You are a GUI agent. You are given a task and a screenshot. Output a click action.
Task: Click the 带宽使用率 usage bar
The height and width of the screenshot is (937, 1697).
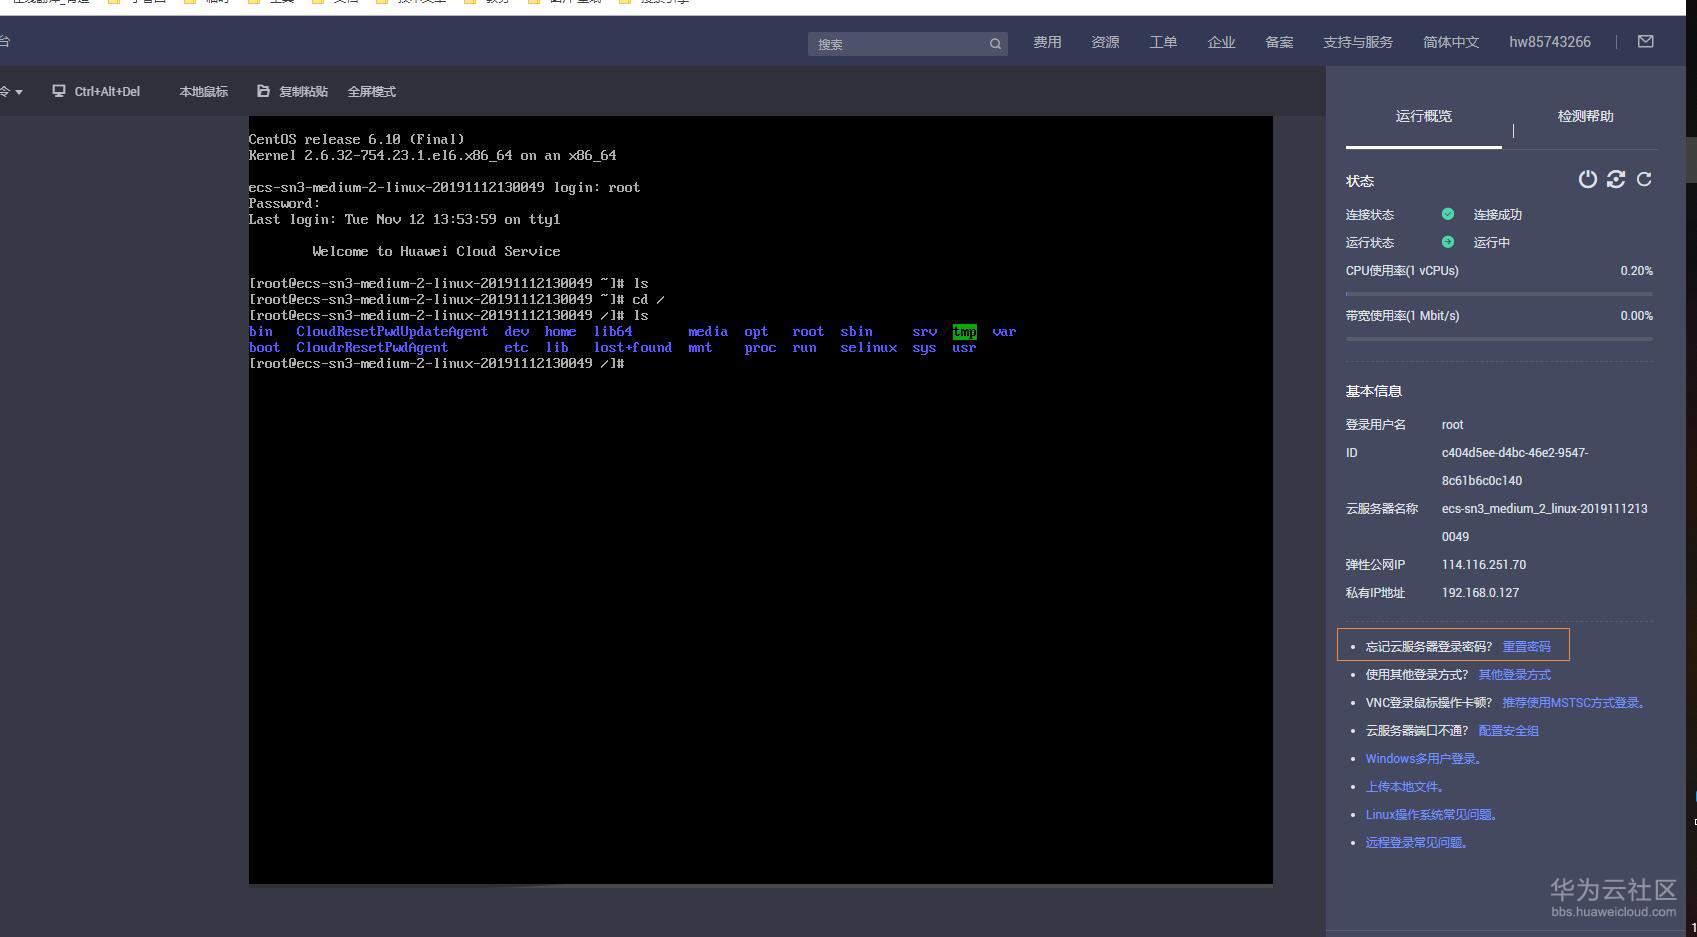pyautogui.click(x=1499, y=339)
